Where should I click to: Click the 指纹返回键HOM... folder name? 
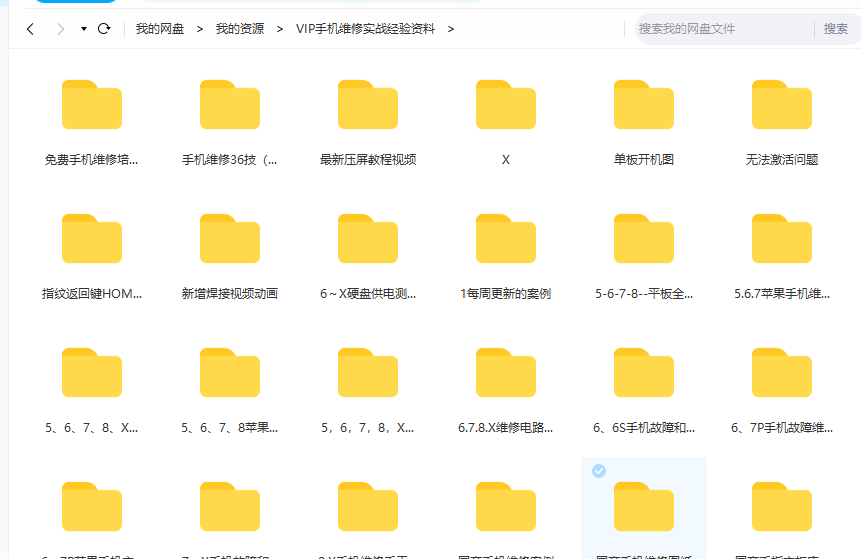(92, 294)
